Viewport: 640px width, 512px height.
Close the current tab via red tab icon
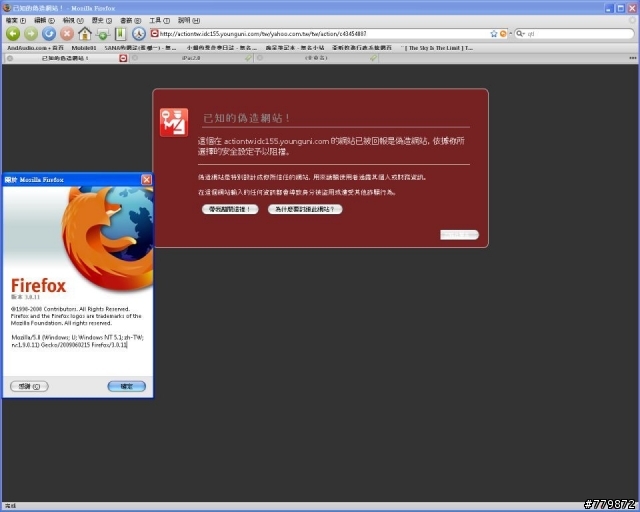coord(123,58)
